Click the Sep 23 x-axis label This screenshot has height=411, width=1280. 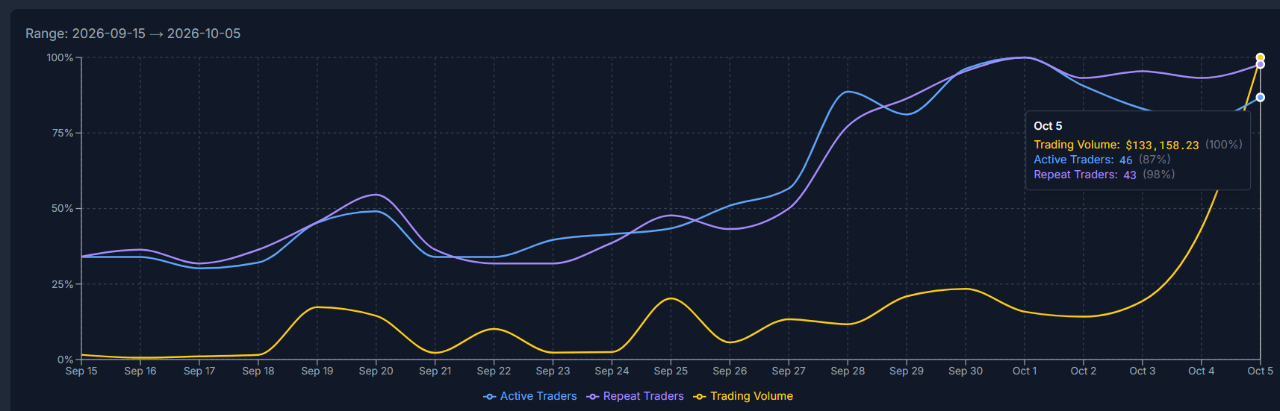click(553, 370)
